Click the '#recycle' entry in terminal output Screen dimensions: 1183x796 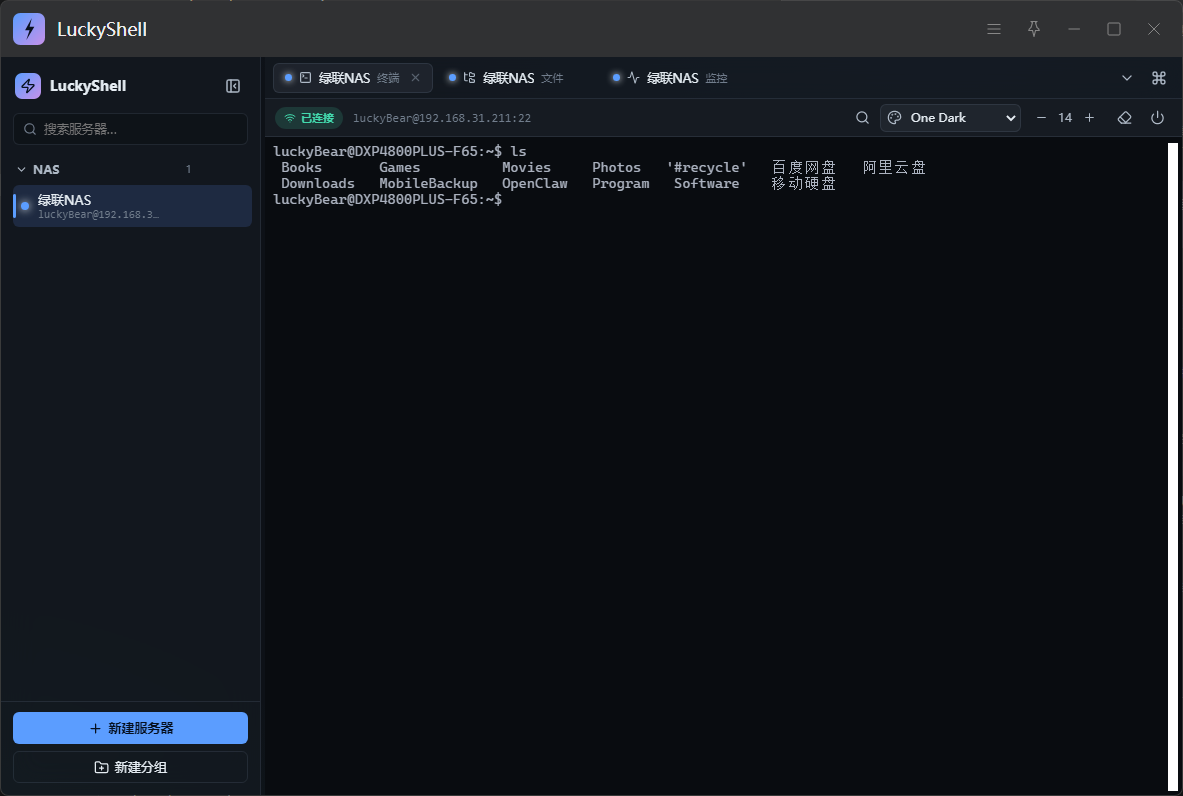[x=706, y=167]
